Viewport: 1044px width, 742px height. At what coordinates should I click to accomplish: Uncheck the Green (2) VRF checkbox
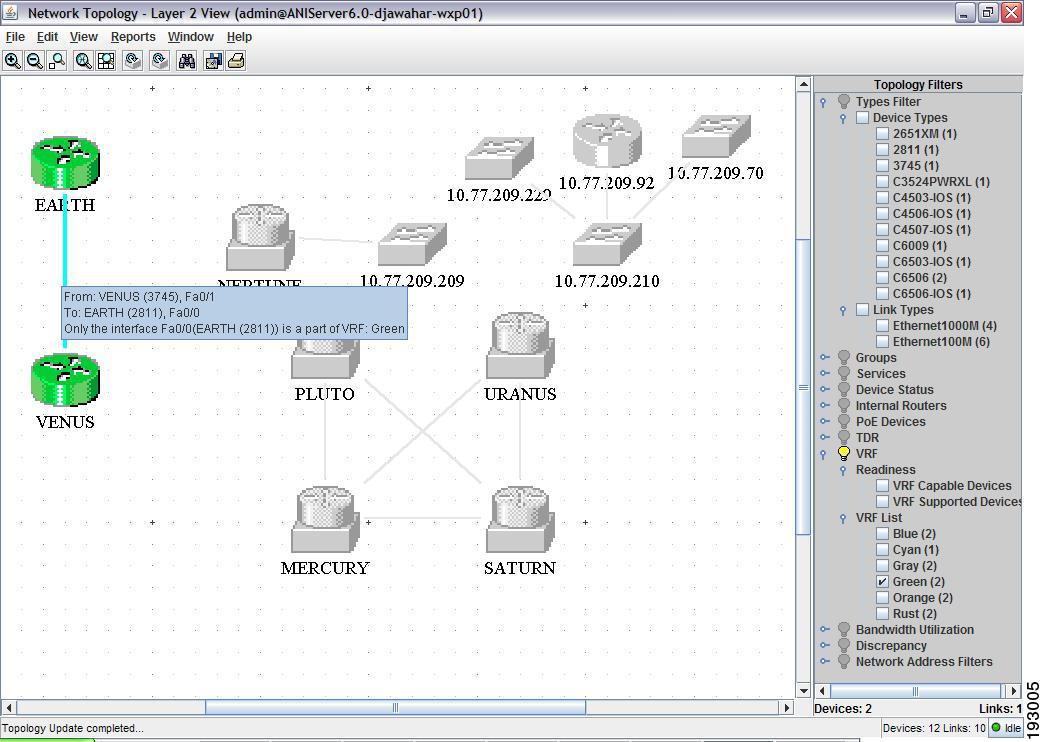click(882, 581)
